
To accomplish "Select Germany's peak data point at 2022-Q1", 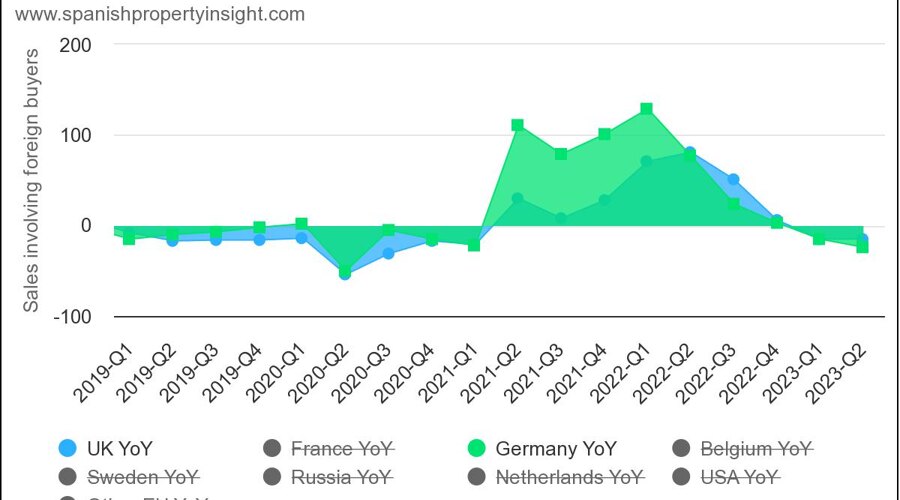I will (x=646, y=109).
